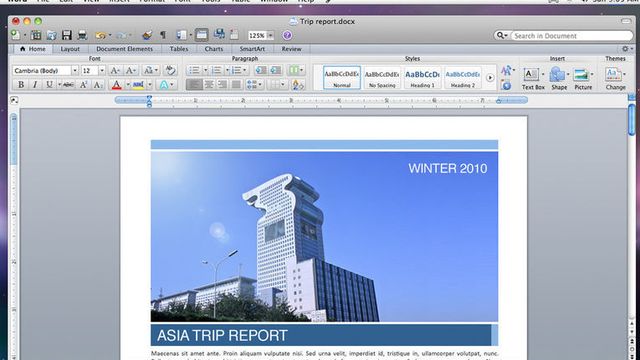This screenshot has height=360, width=640.
Task: Open the Change Case dropdown
Action: coord(150,71)
